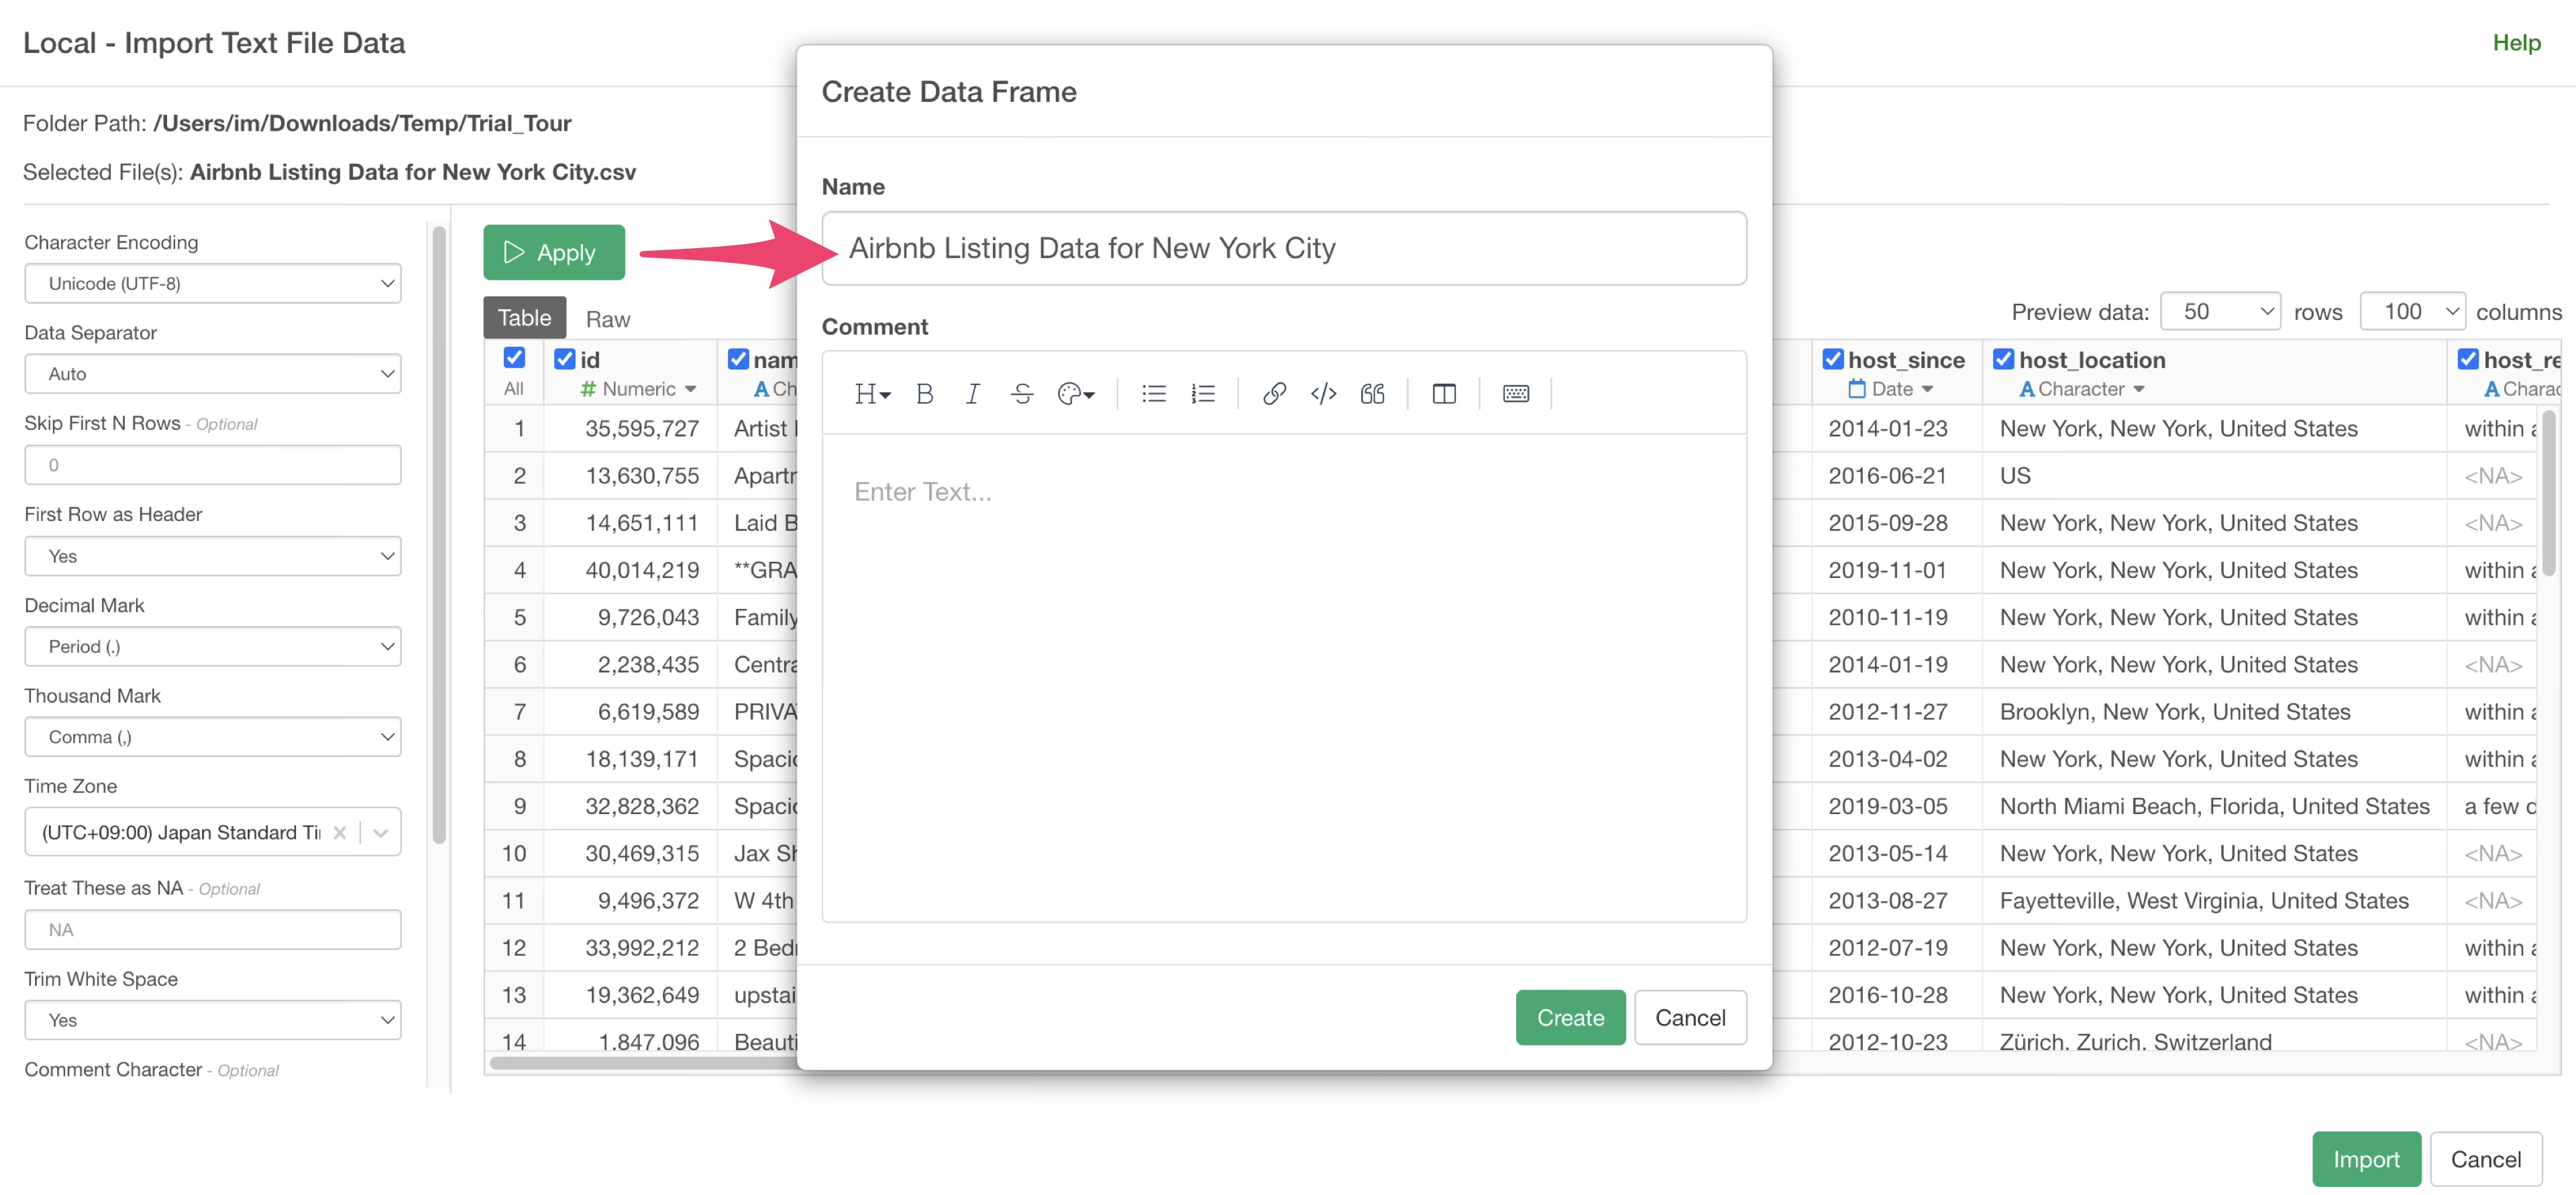Open the text color palette menu
This screenshot has height=1195, width=2576.
1076,394
